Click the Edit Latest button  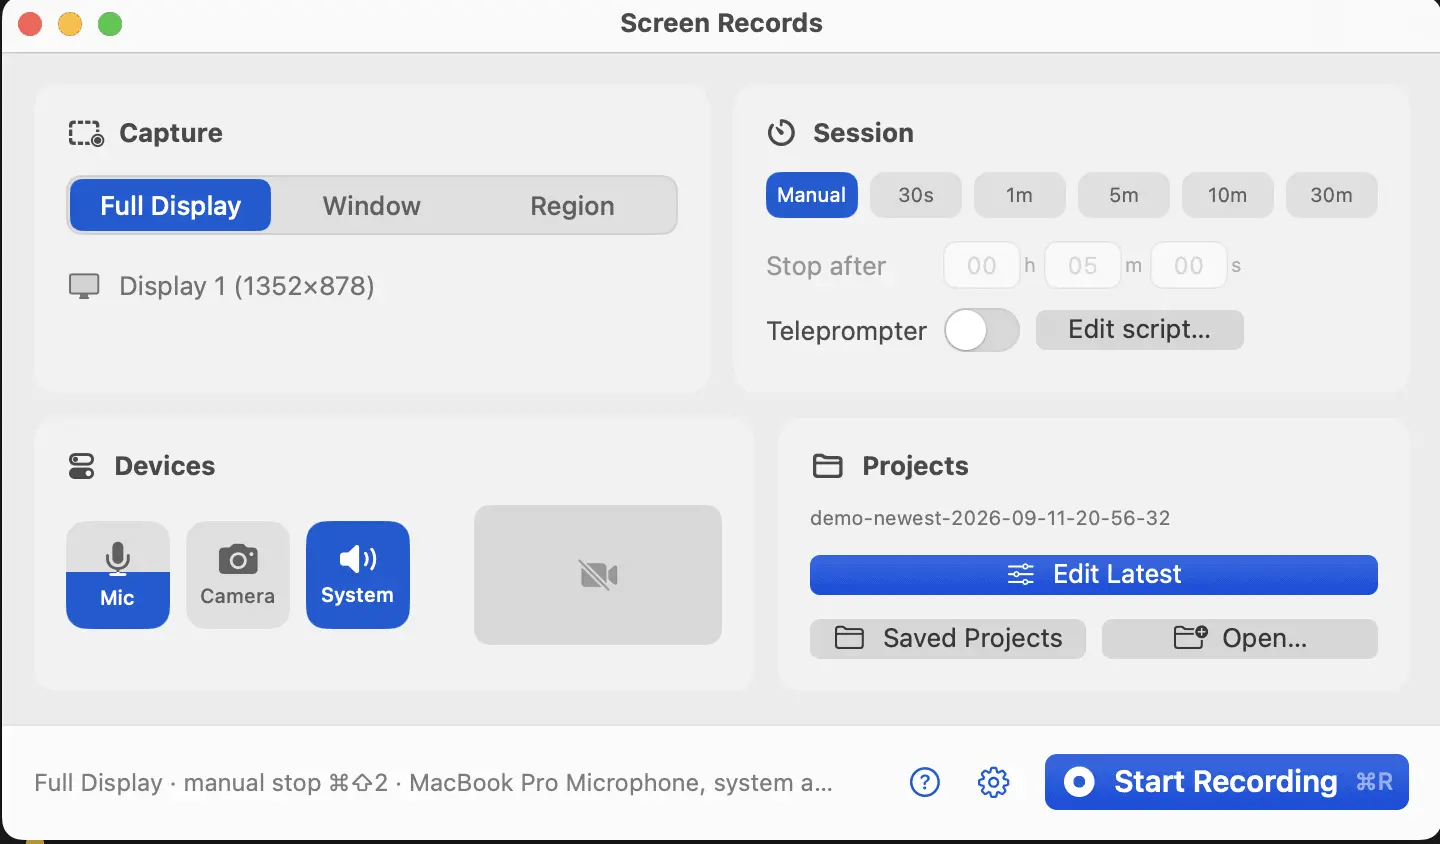(1094, 575)
